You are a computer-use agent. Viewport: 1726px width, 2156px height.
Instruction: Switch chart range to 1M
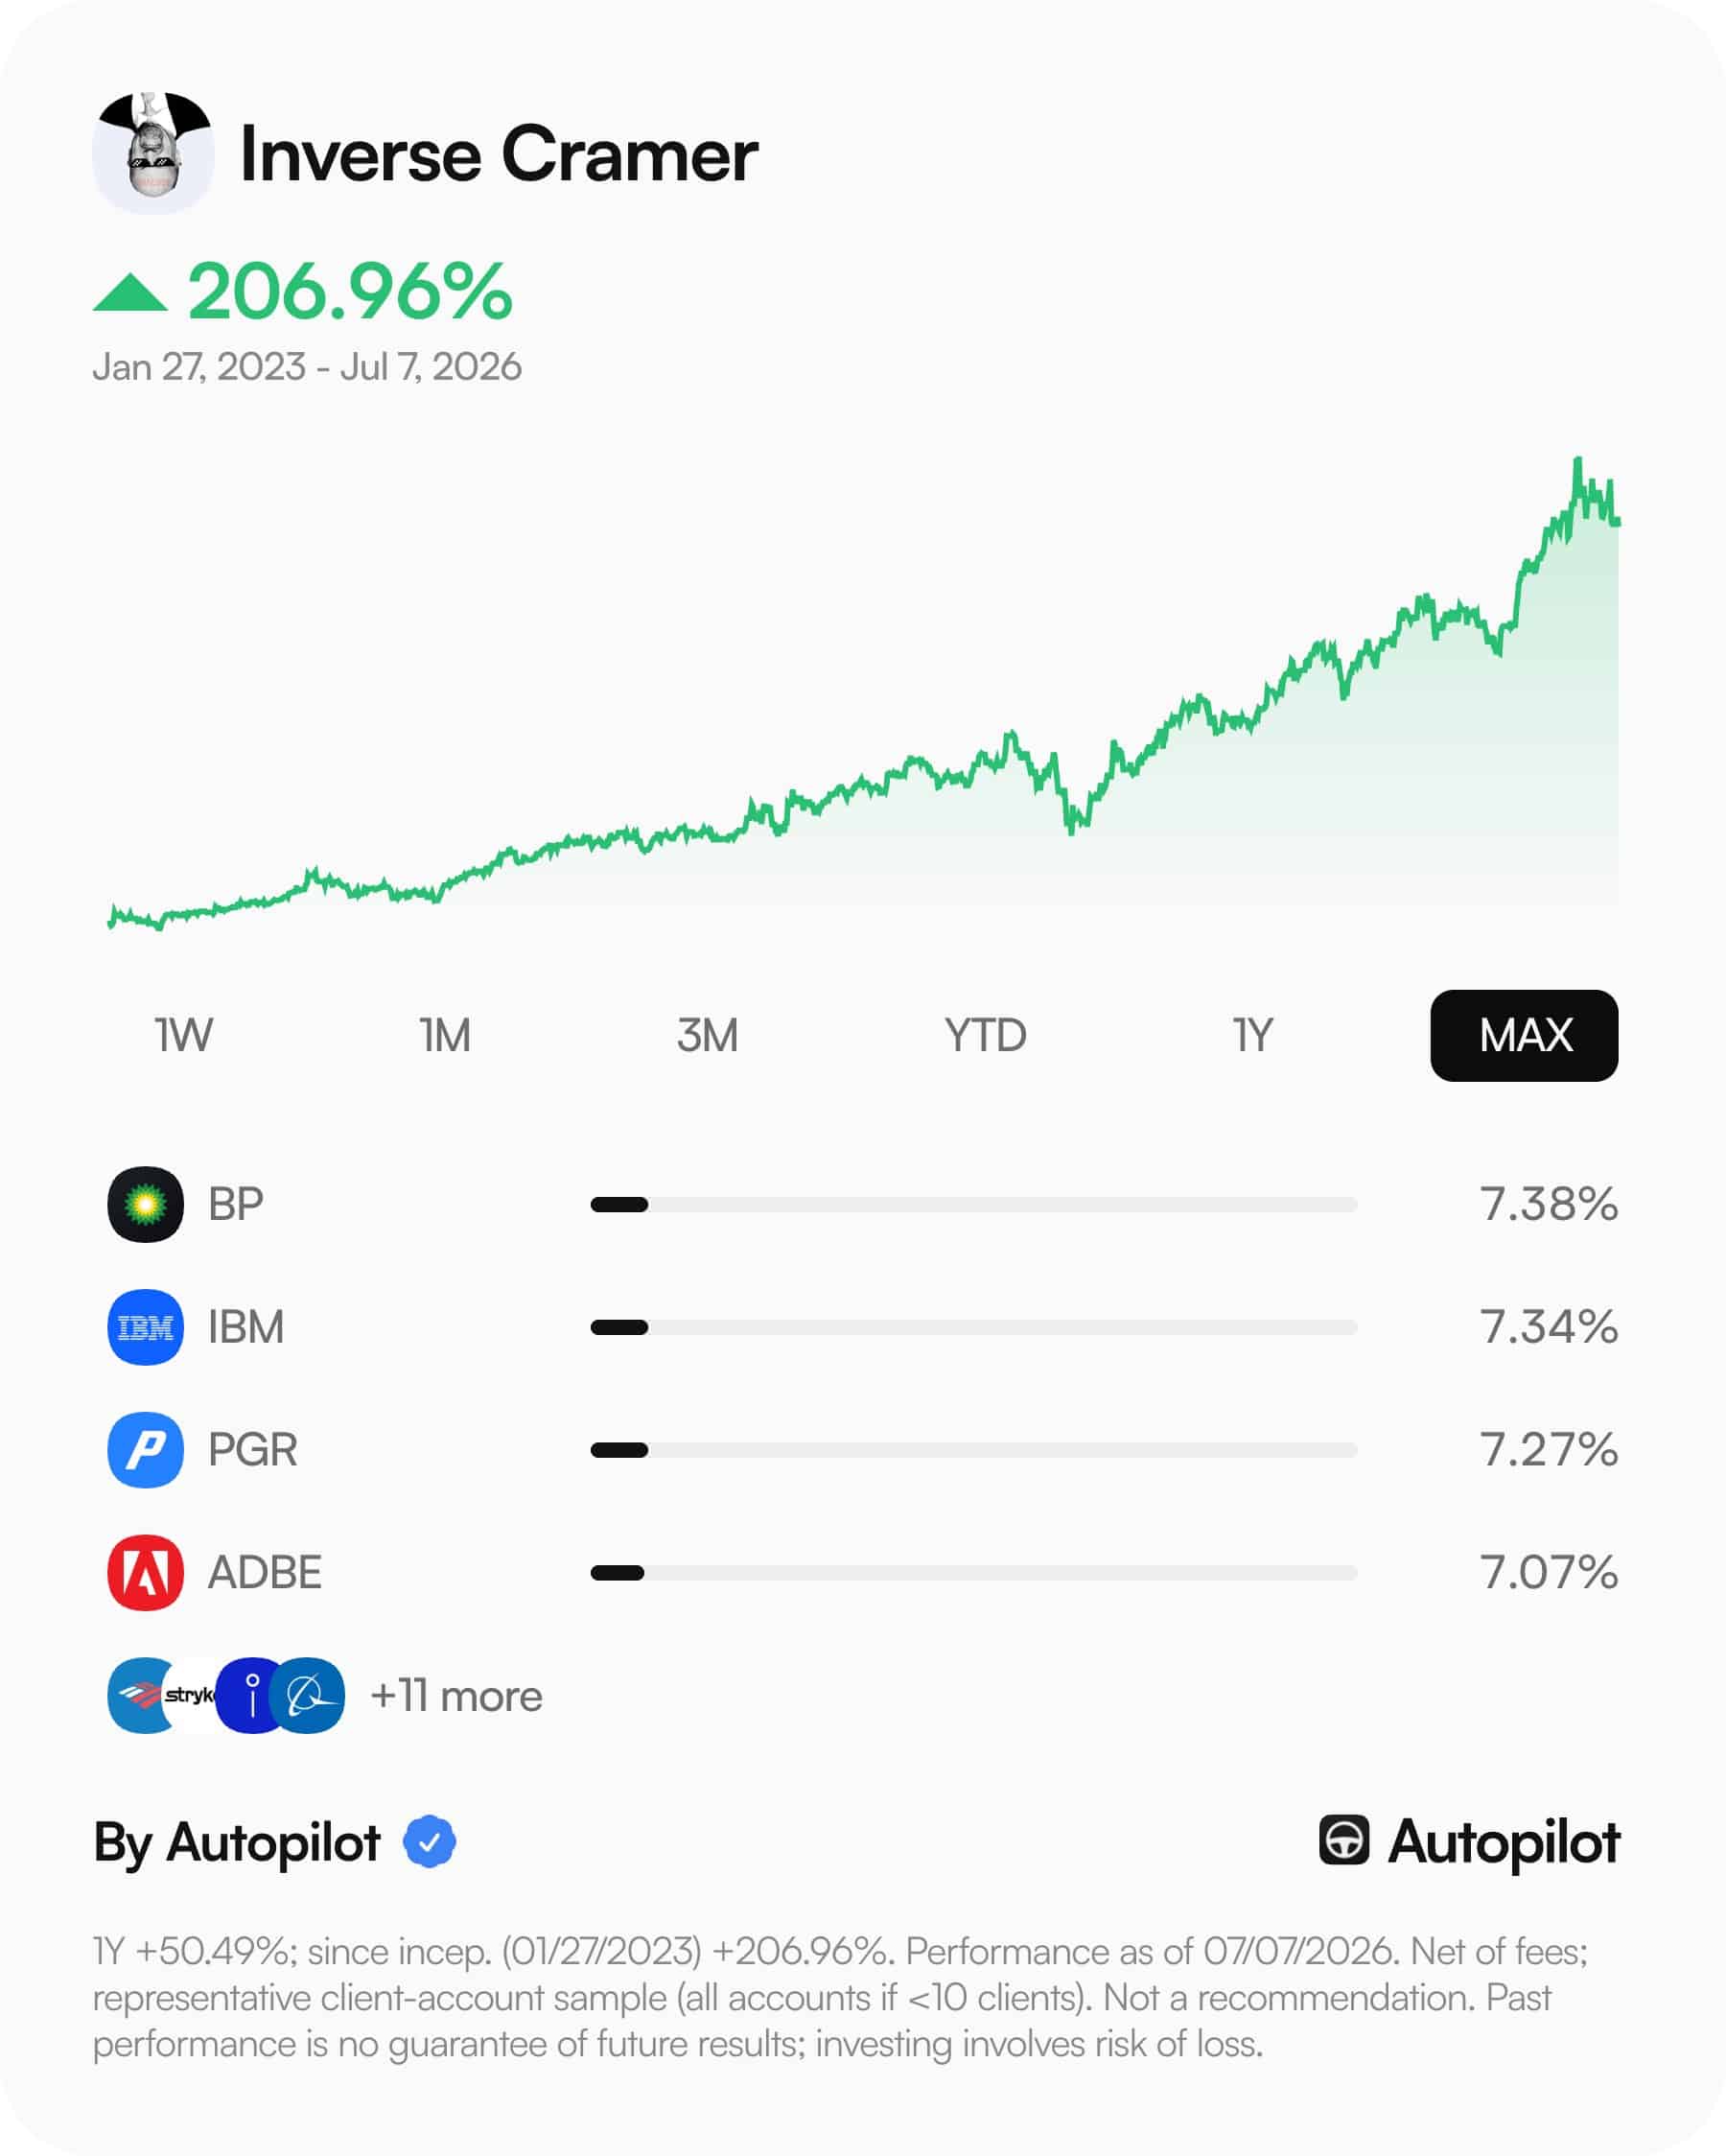pyautogui.click(x=445, y=1036)
